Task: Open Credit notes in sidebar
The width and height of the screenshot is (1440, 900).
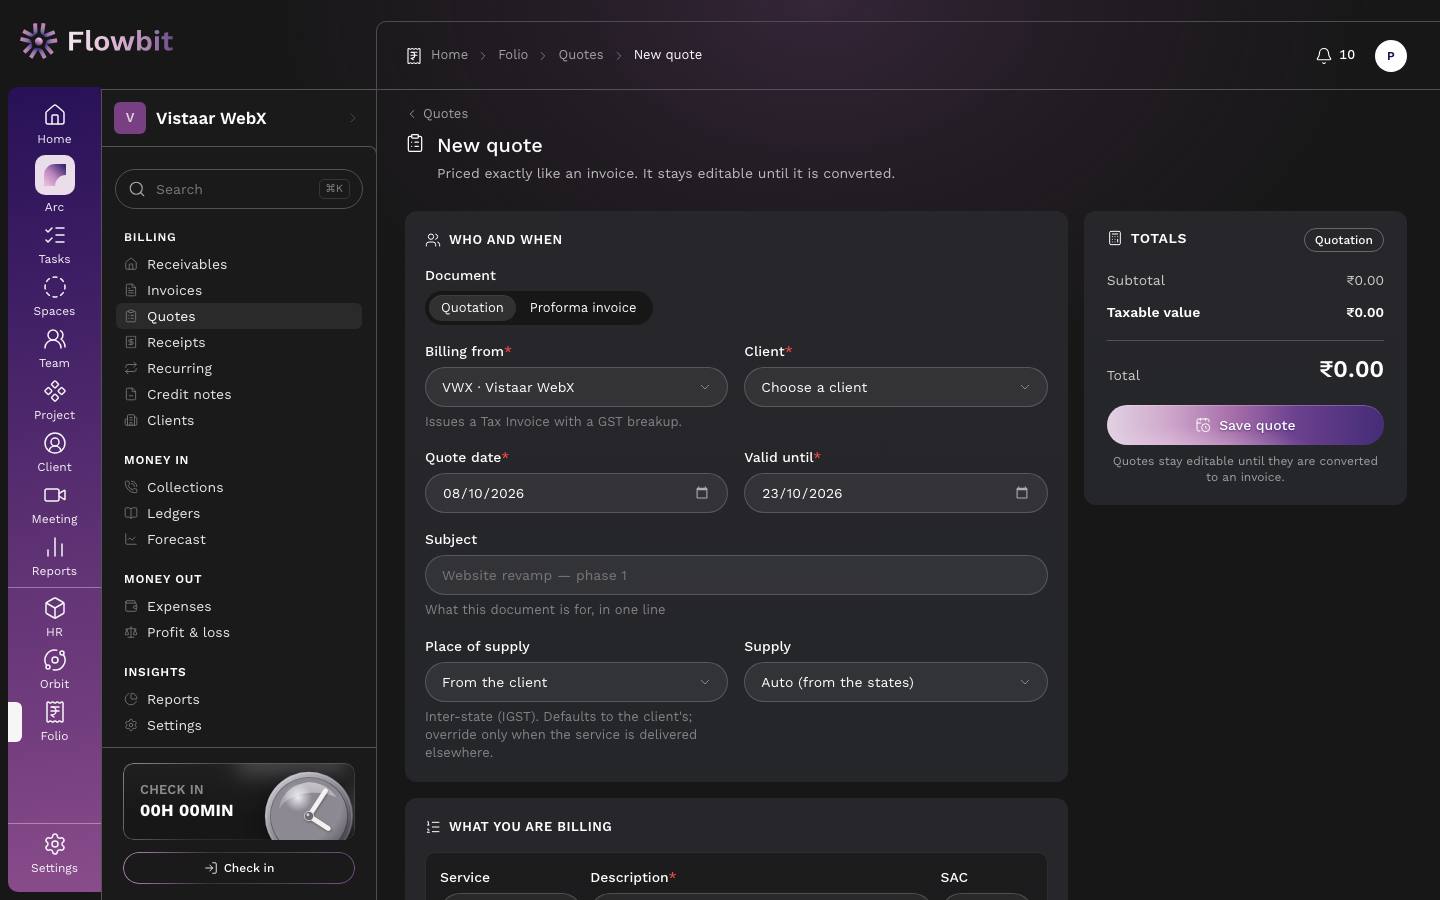Action: tap(238, 394)
